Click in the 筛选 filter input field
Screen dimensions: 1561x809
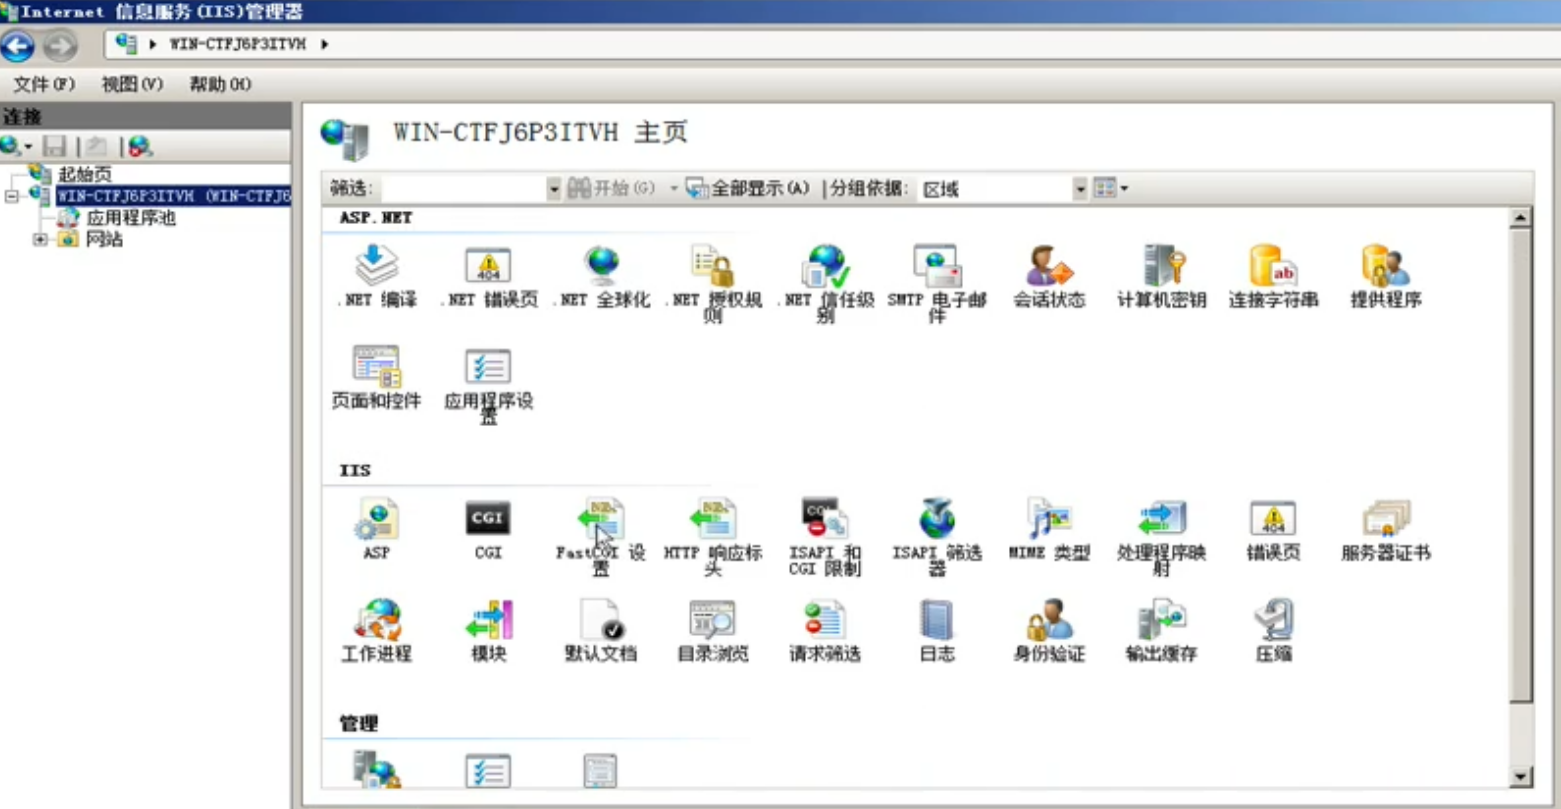point(464,188)
